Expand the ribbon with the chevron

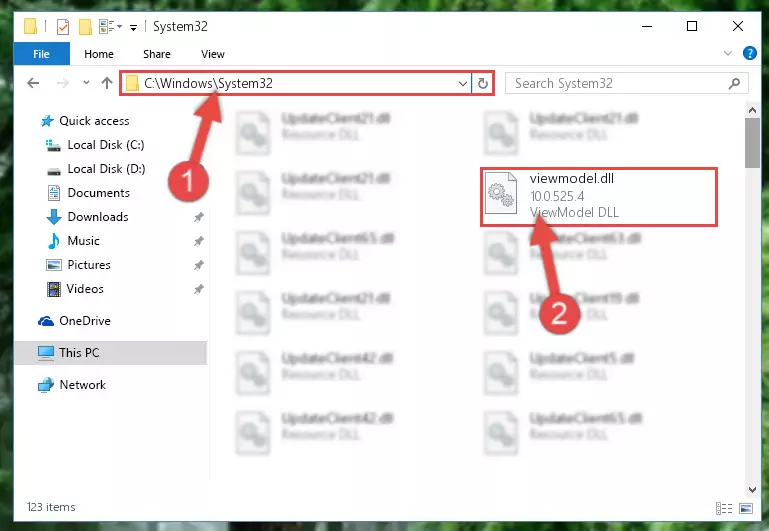pos(728,53)
